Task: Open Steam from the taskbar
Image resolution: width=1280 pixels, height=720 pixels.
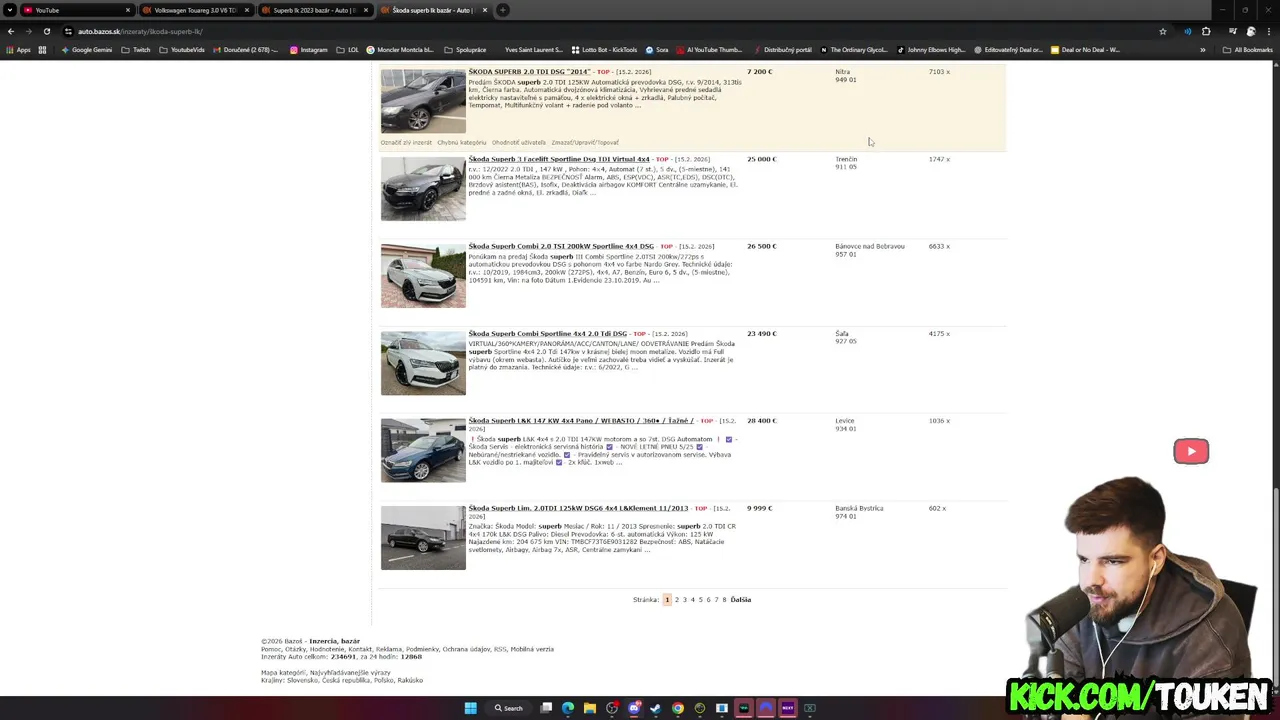Action: tap(656, 708)
